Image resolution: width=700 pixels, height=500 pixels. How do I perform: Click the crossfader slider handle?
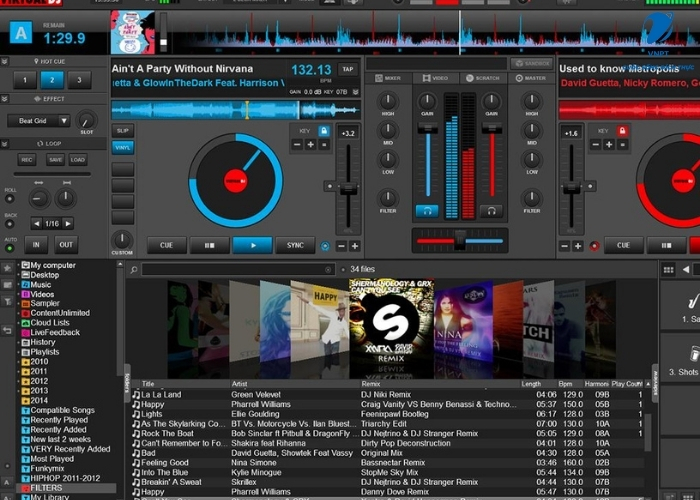(x=460, y=241)
